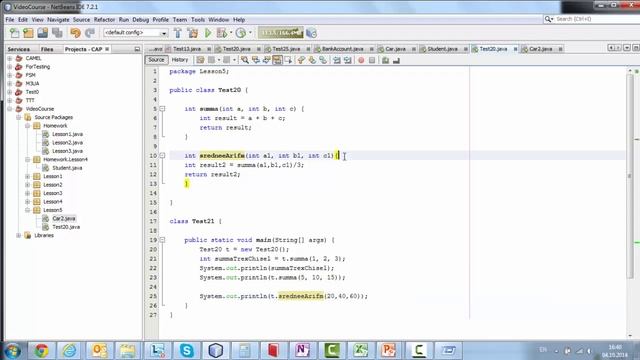
Task: Click the Previous Bookmark icon
Action: click(x=301, y=60)
